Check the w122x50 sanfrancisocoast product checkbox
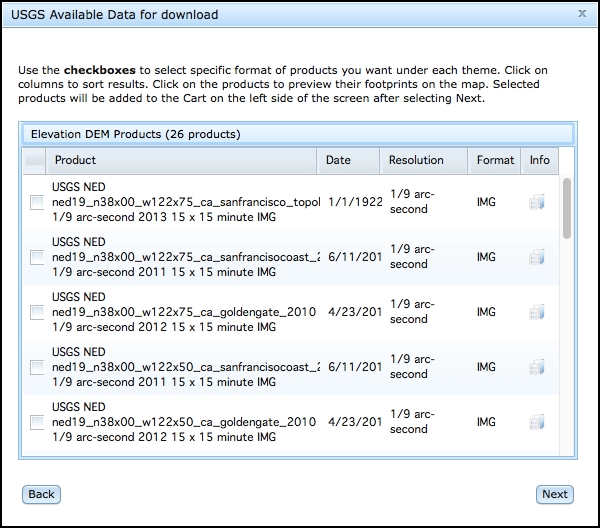Screen dimensions: 600x528 (x=37, y=368)
